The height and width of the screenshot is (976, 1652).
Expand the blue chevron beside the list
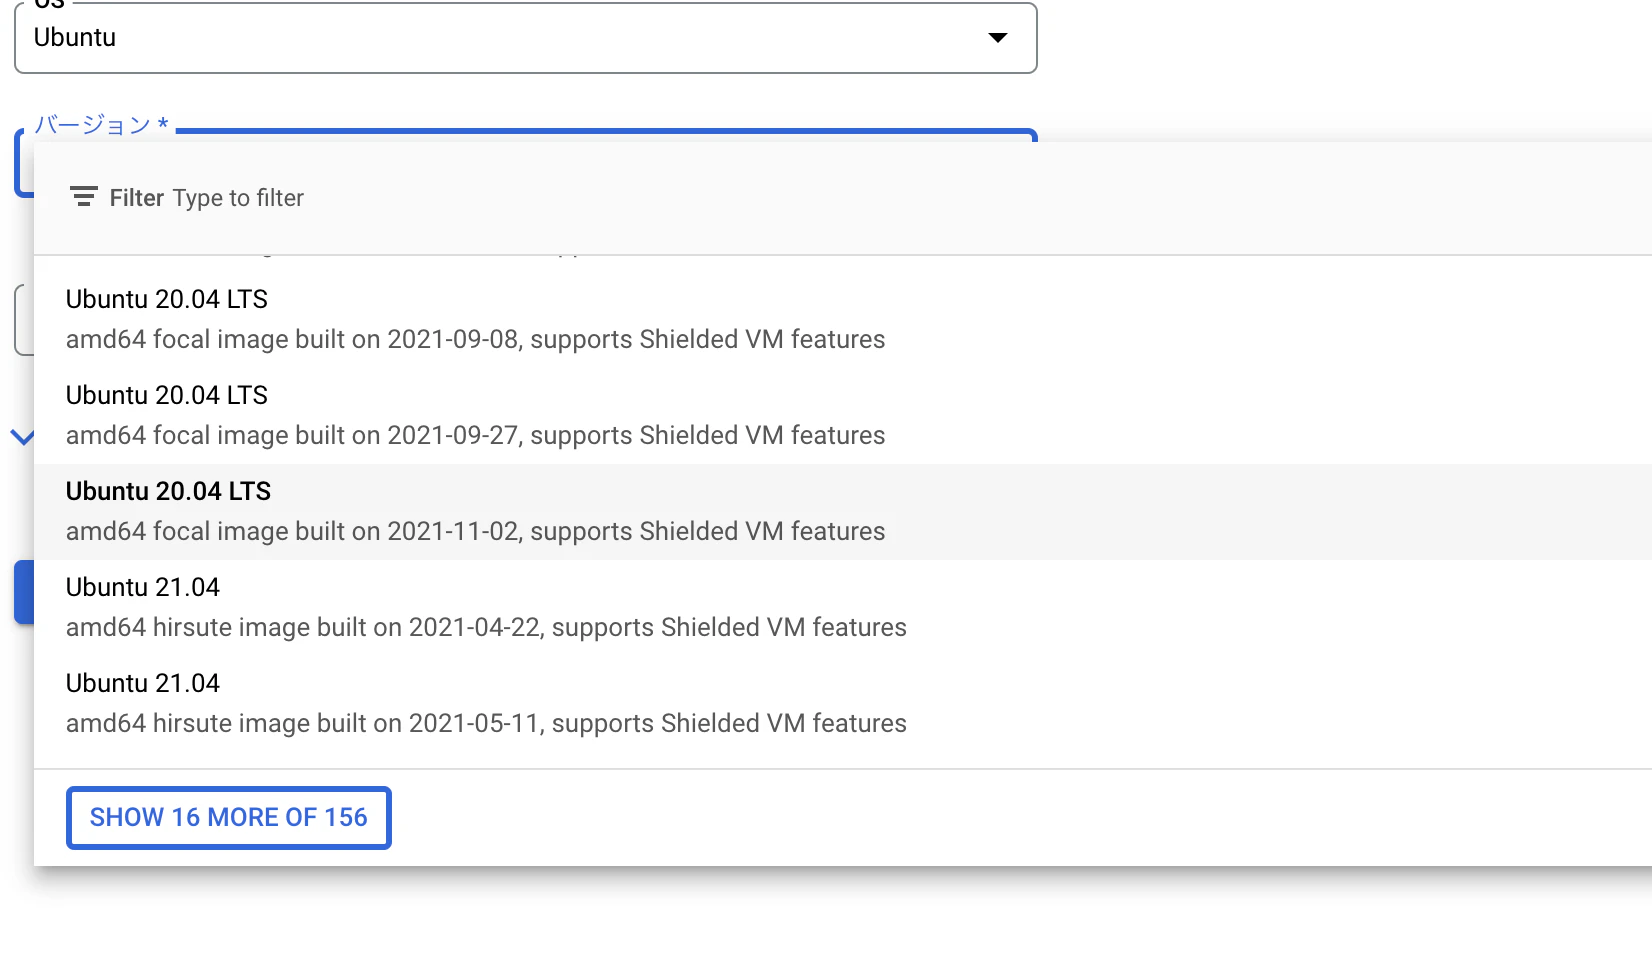22,437
